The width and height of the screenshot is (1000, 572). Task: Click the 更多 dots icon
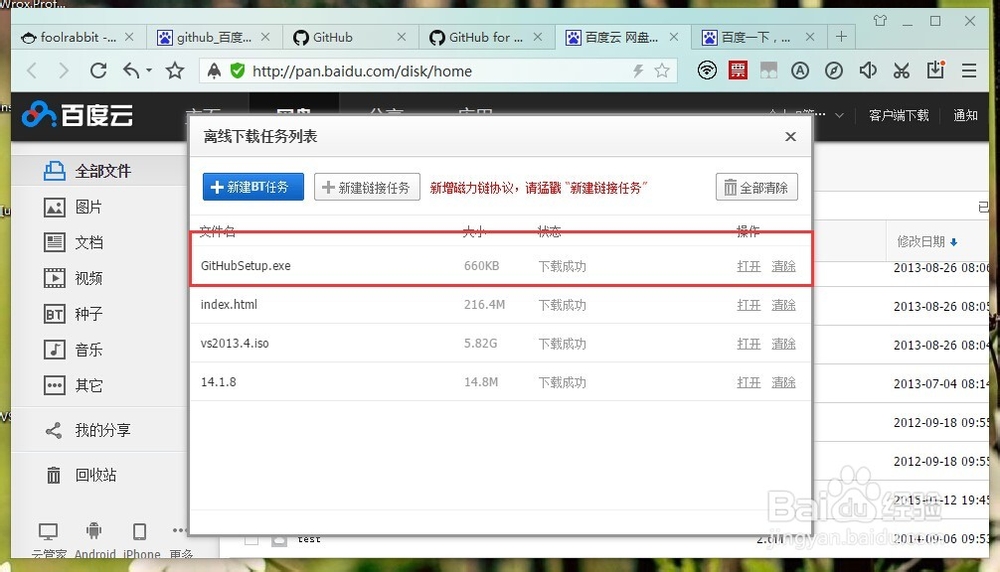179,531
